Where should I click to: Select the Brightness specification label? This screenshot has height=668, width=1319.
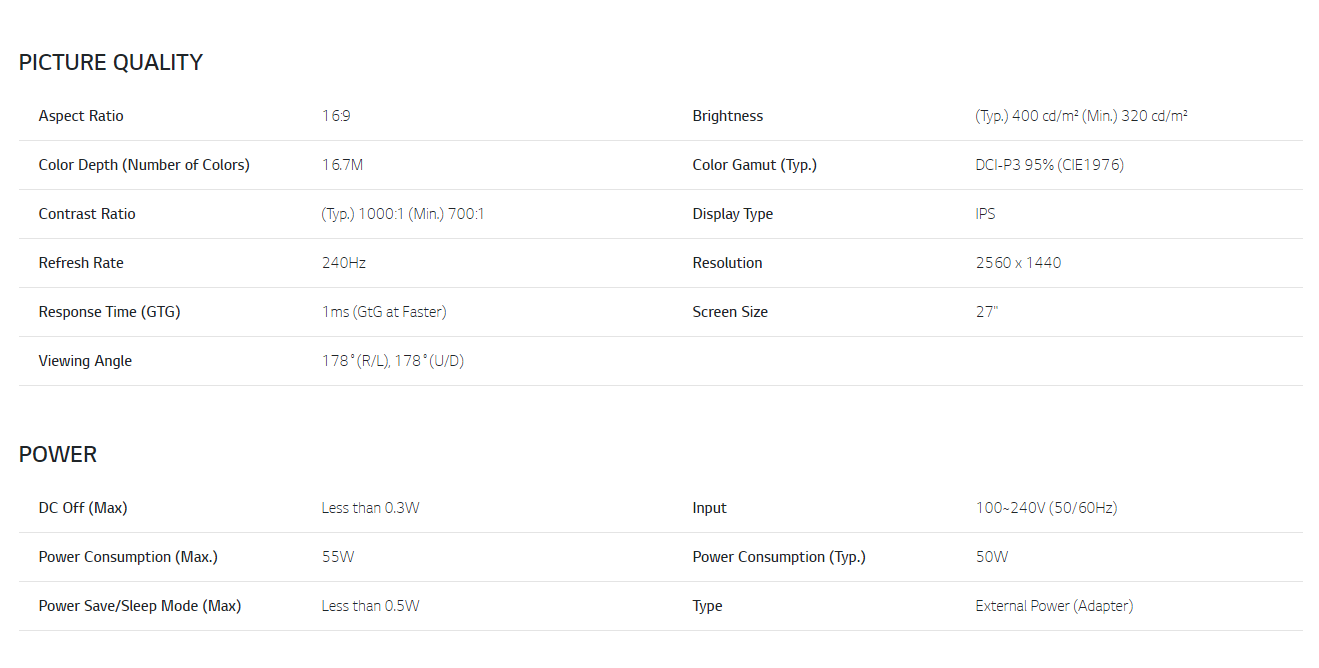(x=728, y=116)
